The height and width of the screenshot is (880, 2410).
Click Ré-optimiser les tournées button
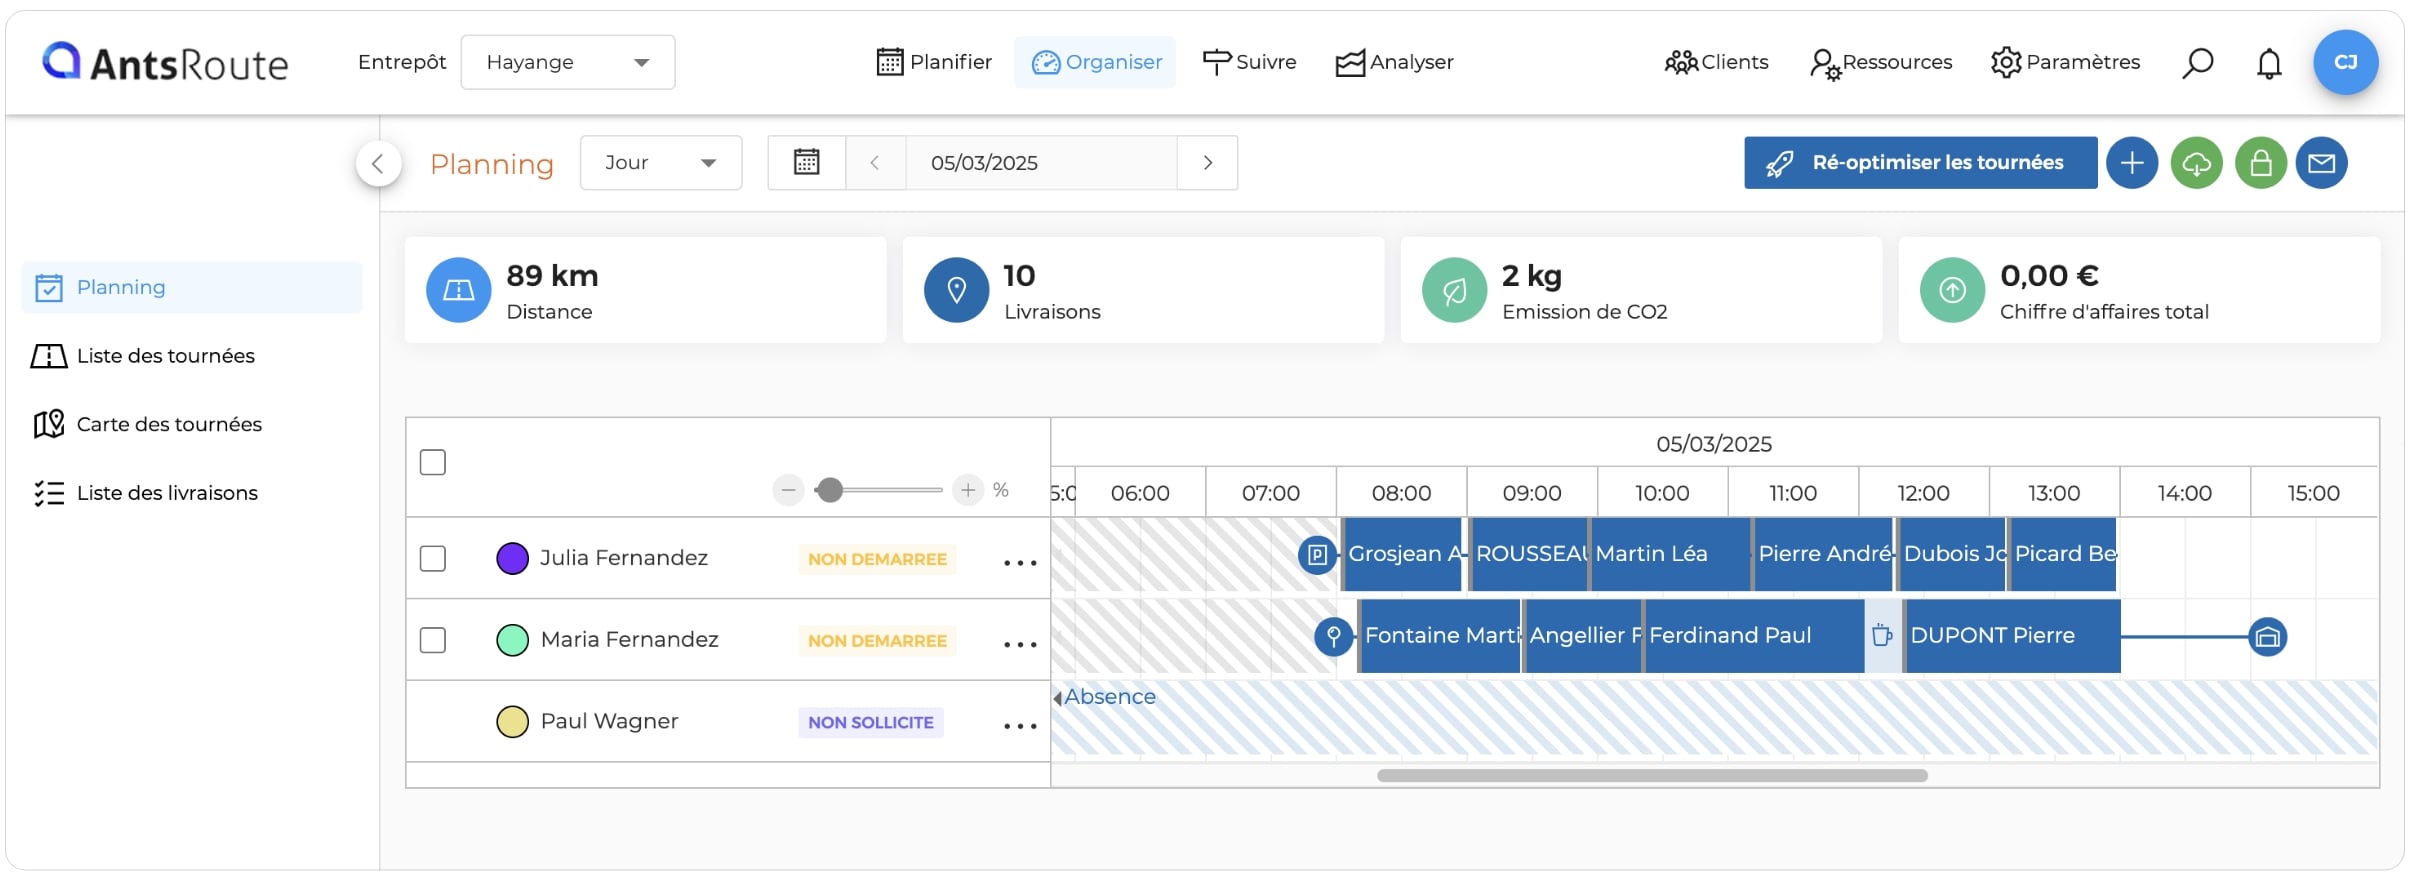click(x=1920, y=163)
